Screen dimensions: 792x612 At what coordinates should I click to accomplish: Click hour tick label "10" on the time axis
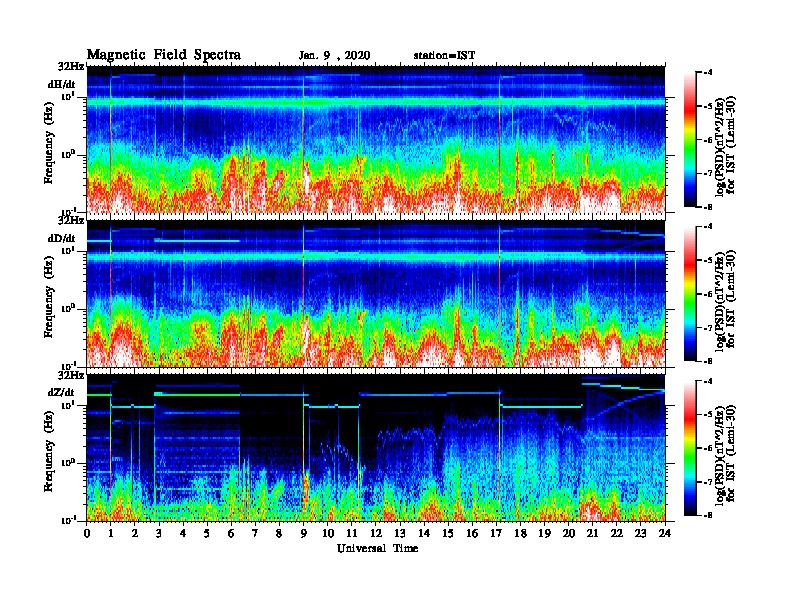coord(328,533)
